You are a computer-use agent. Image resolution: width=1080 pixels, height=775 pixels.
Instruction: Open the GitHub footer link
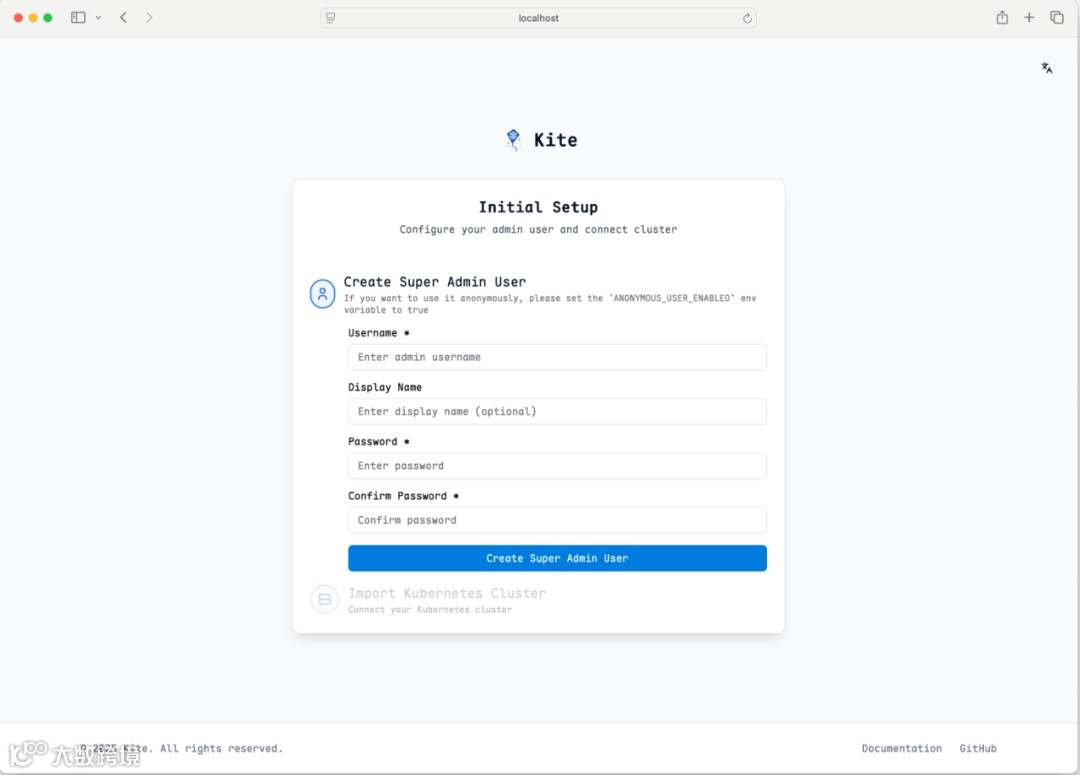pyautogui.click(x=978, y=748)
